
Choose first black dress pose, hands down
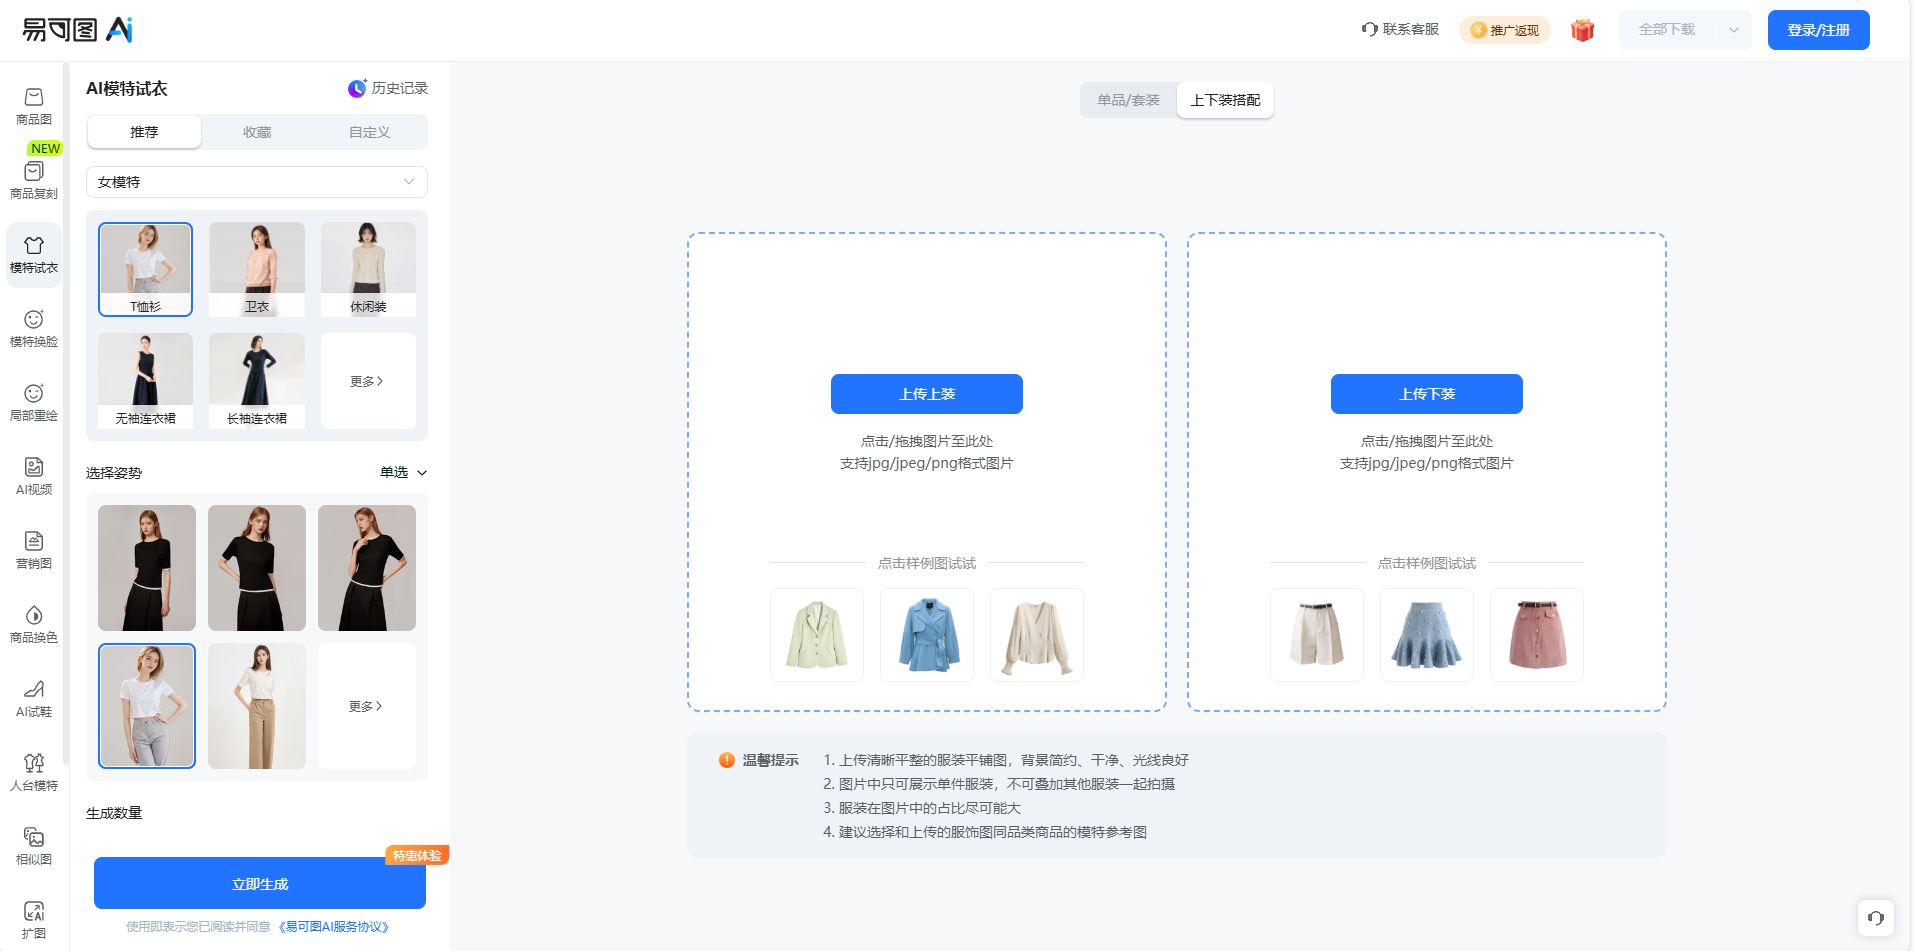147,568
